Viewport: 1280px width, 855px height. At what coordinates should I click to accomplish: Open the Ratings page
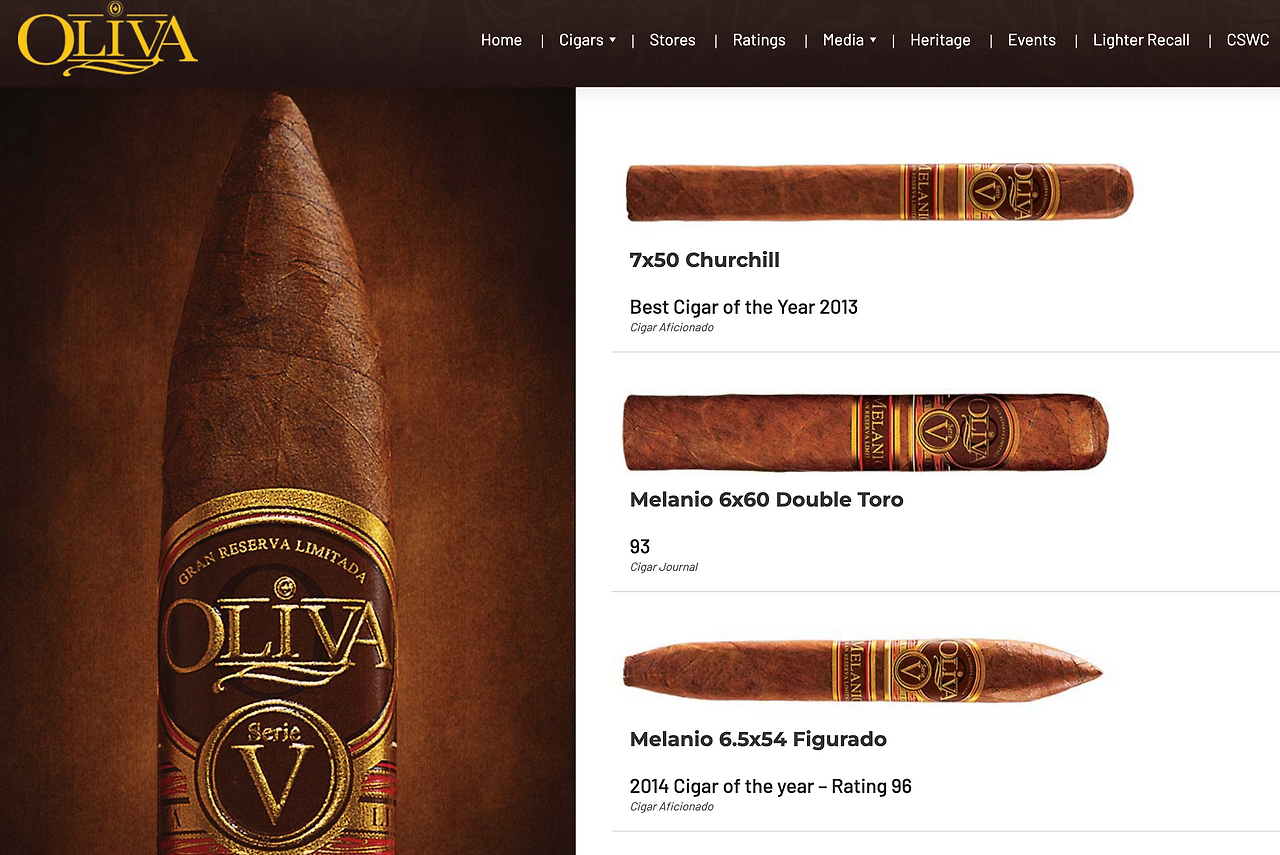[759, 40]
